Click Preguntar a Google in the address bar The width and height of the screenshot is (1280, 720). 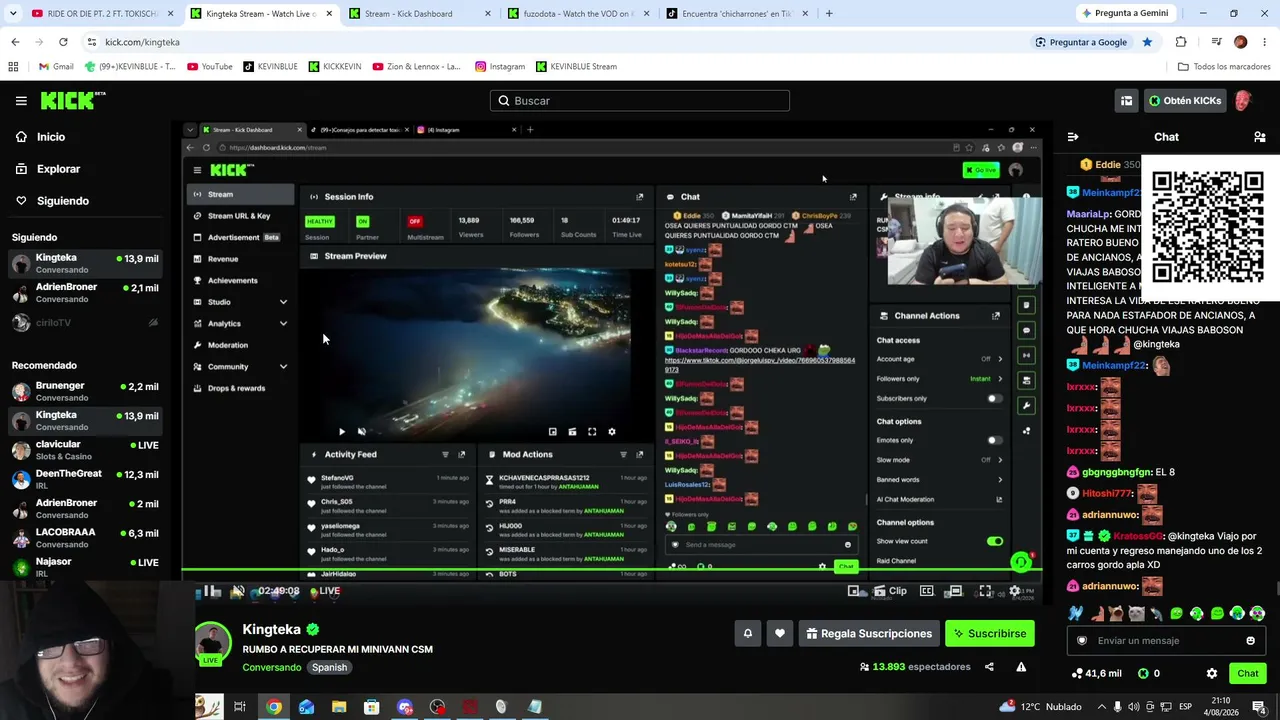click(1081, 42)
